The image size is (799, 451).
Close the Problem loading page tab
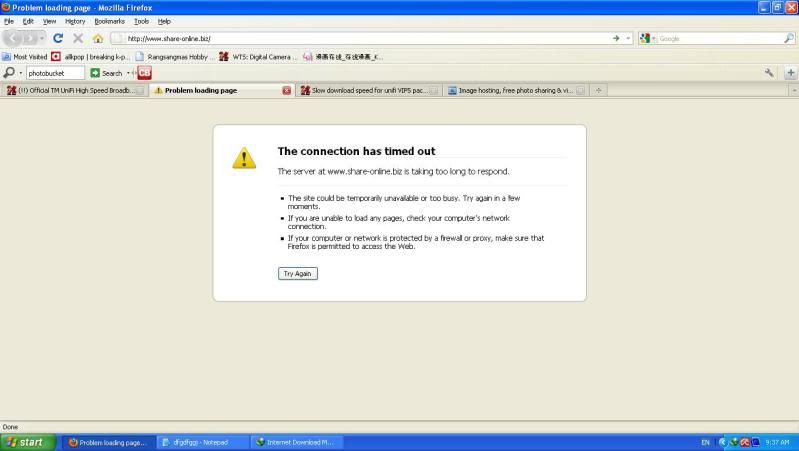click(287, 90)
